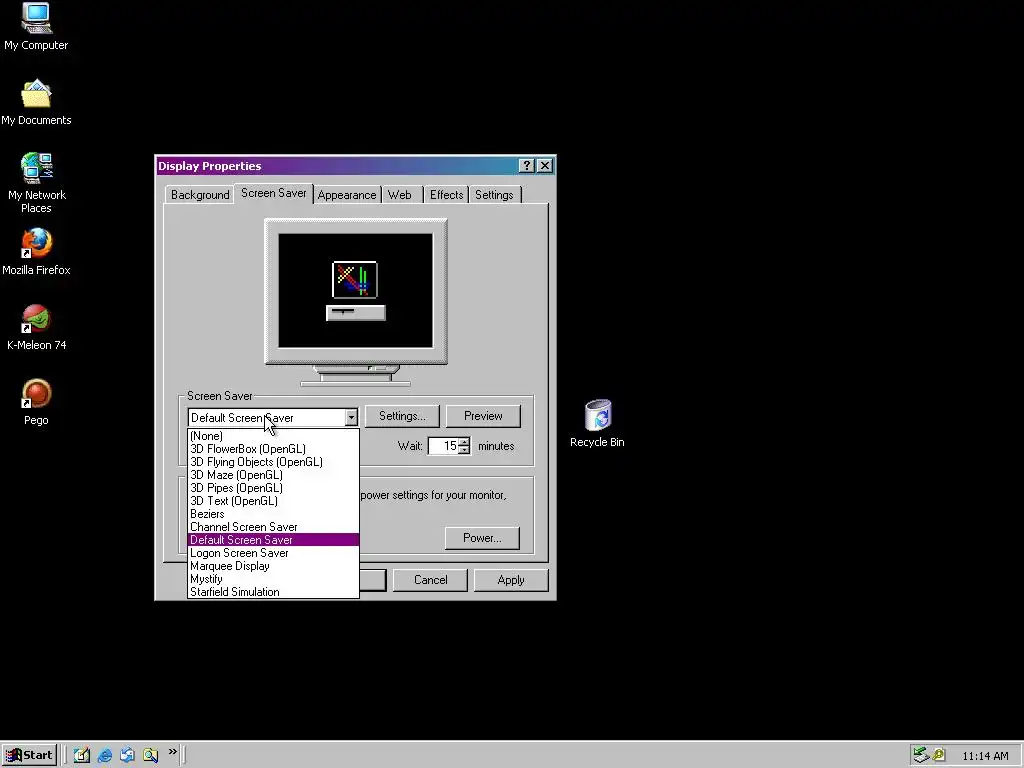Switch to the Web tab
Viewport: 1024px width, 768px height.
400,195
